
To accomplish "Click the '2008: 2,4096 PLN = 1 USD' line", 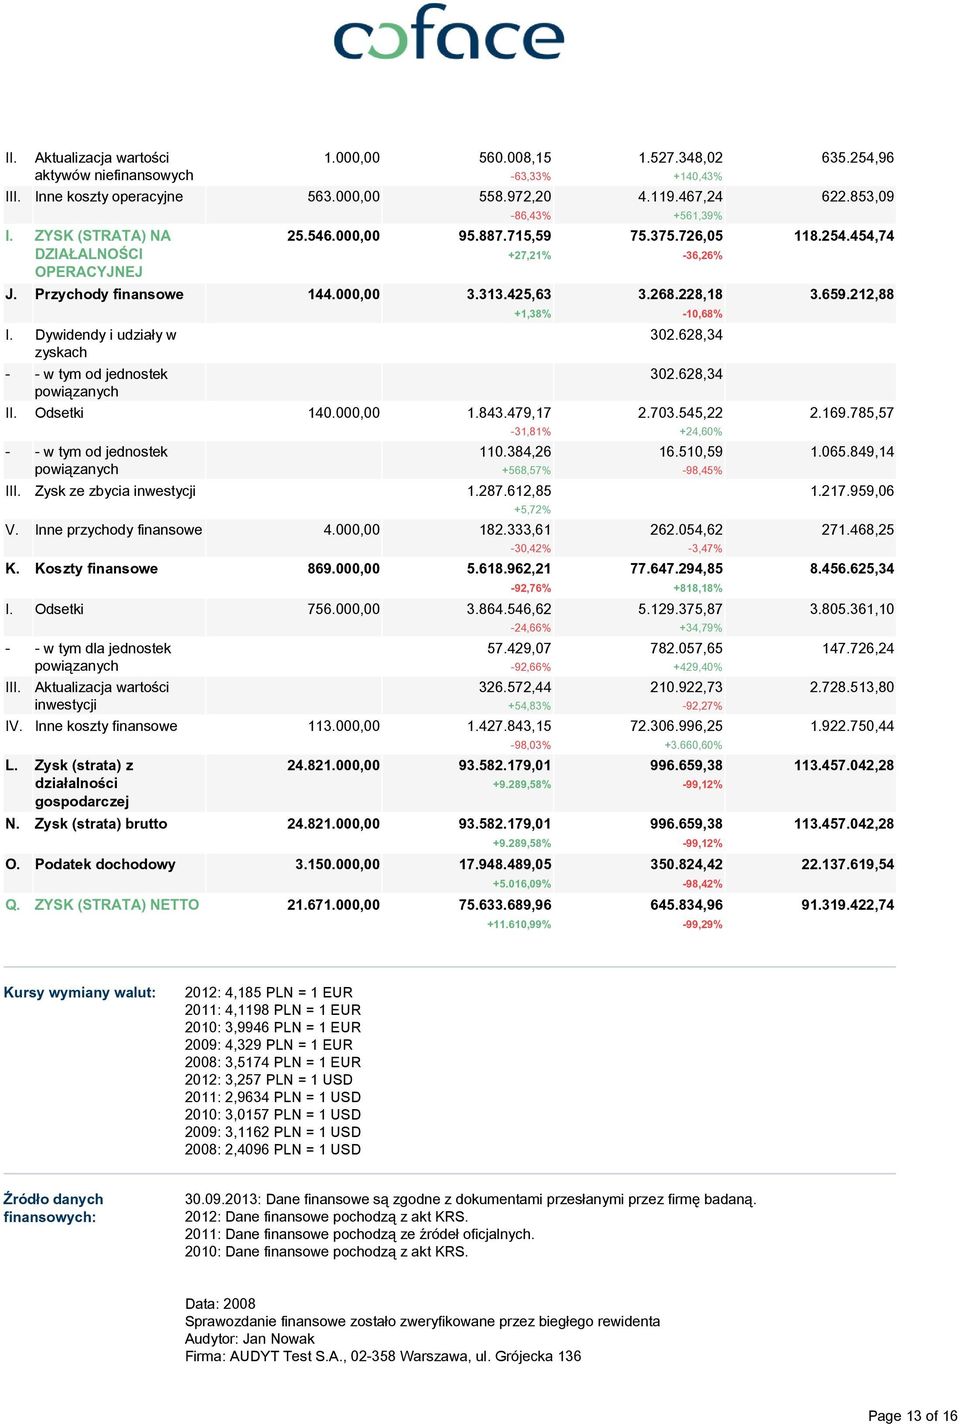I will click(x=273, y=1150).
